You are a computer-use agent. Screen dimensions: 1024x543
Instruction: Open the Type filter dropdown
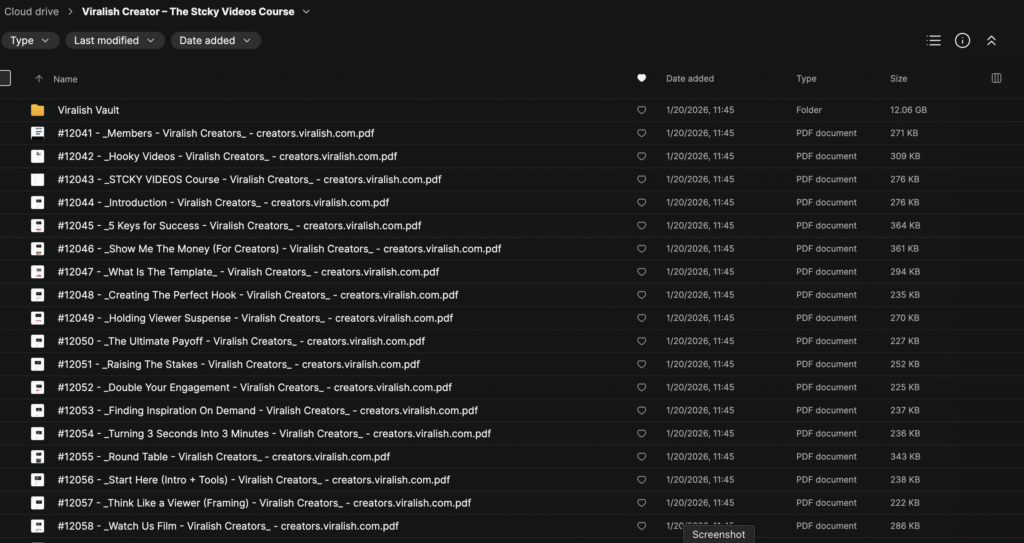pos(30,41)
